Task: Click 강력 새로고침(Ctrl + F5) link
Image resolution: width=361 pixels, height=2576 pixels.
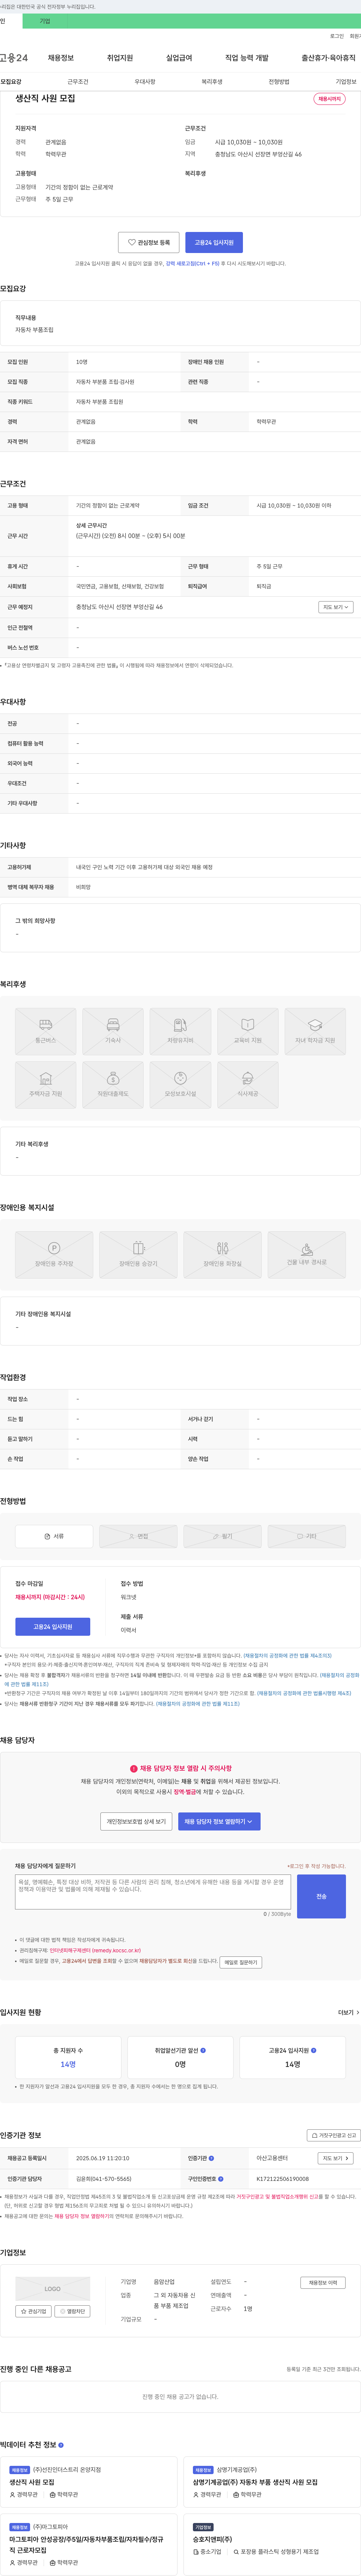Action: coord(192,264)
